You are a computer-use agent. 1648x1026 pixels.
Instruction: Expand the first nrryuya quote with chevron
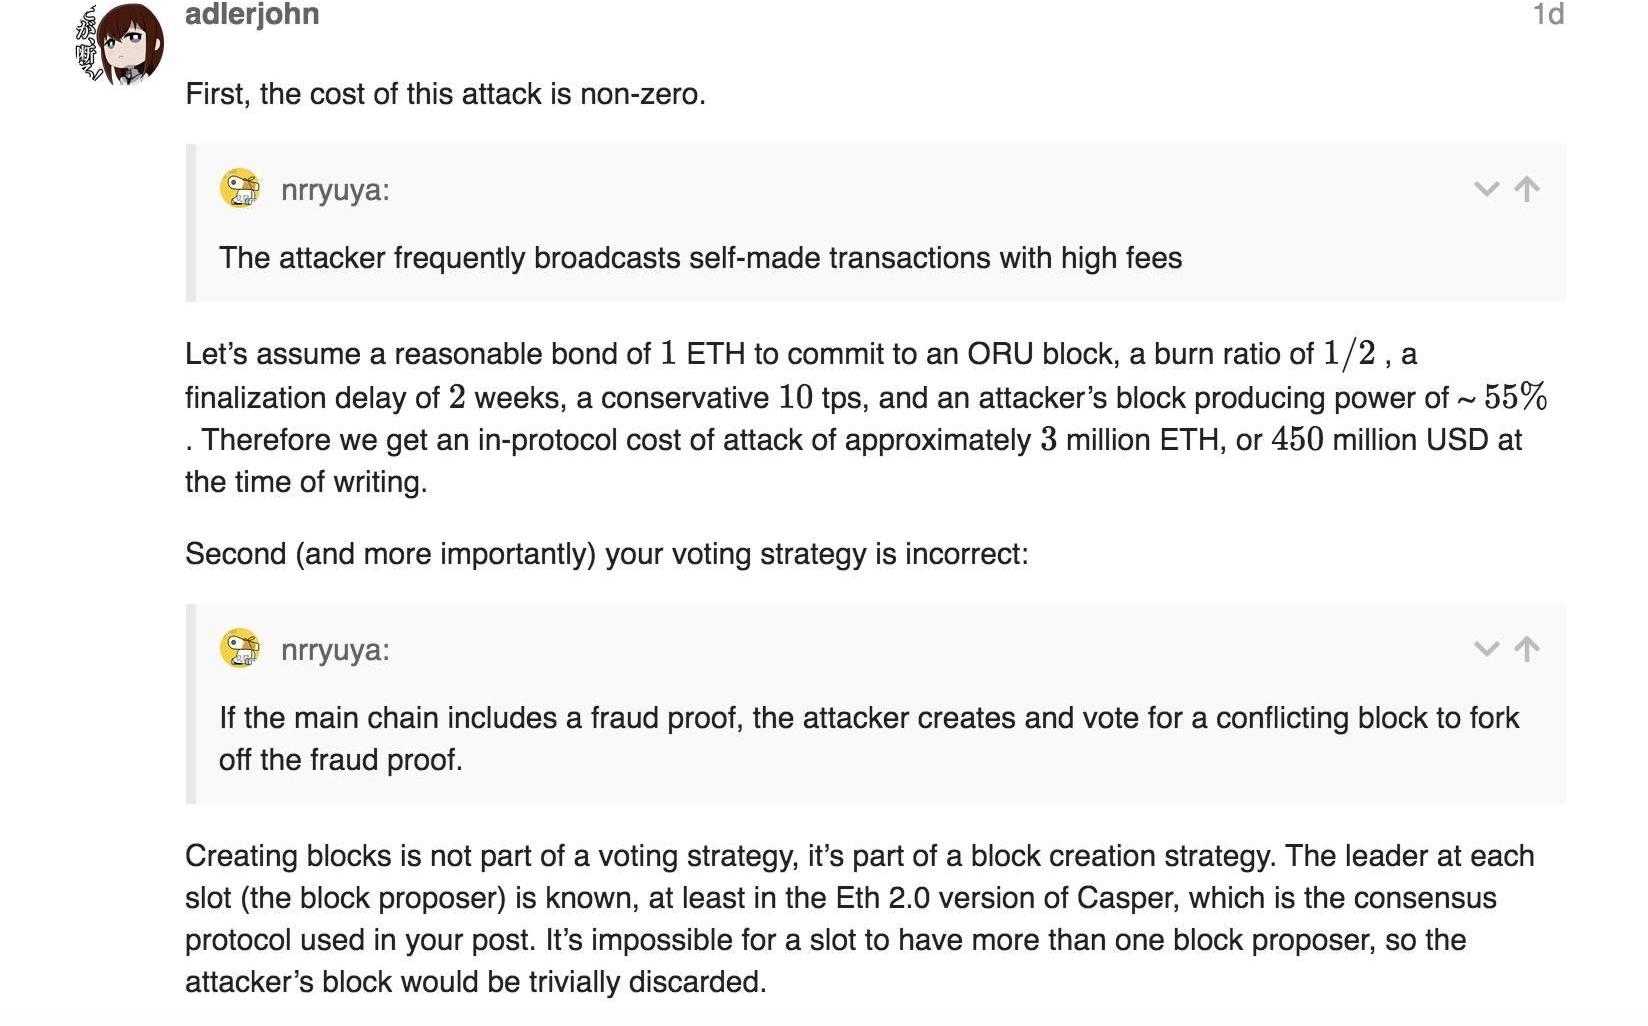(1486, 189)
